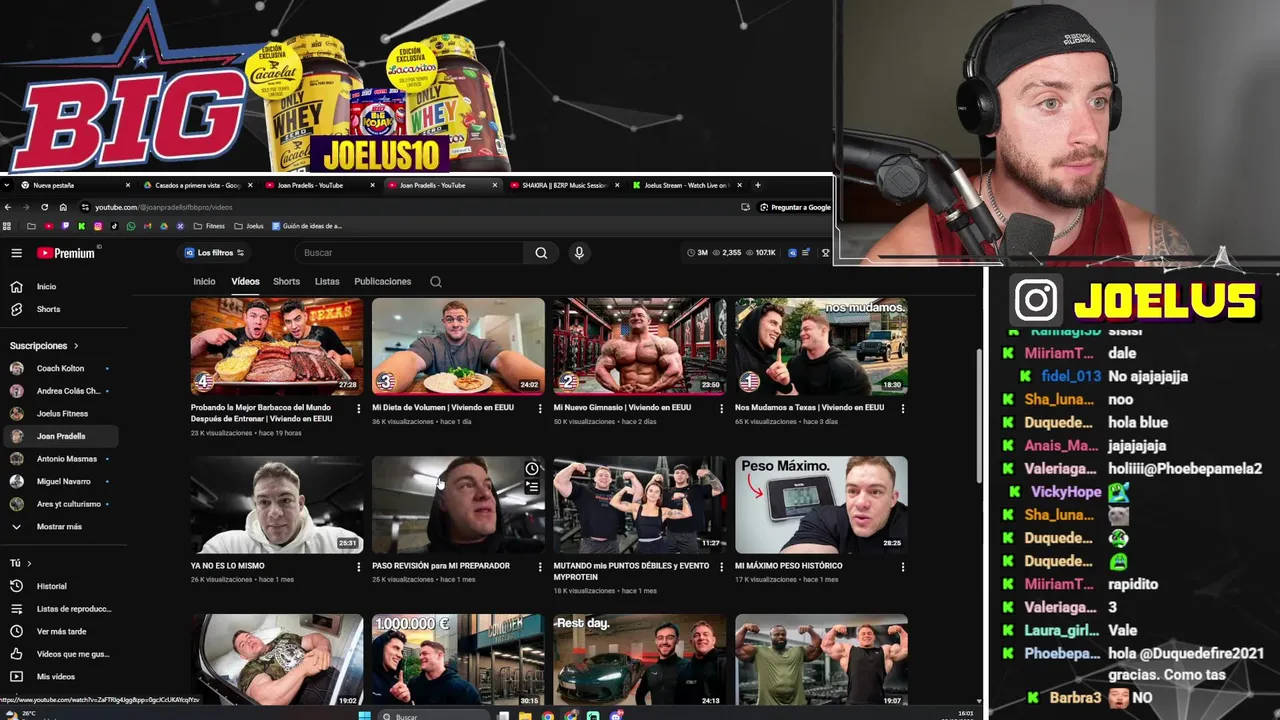
Task: Open Guión de ideas bookmark
Action: pos(307,226)
